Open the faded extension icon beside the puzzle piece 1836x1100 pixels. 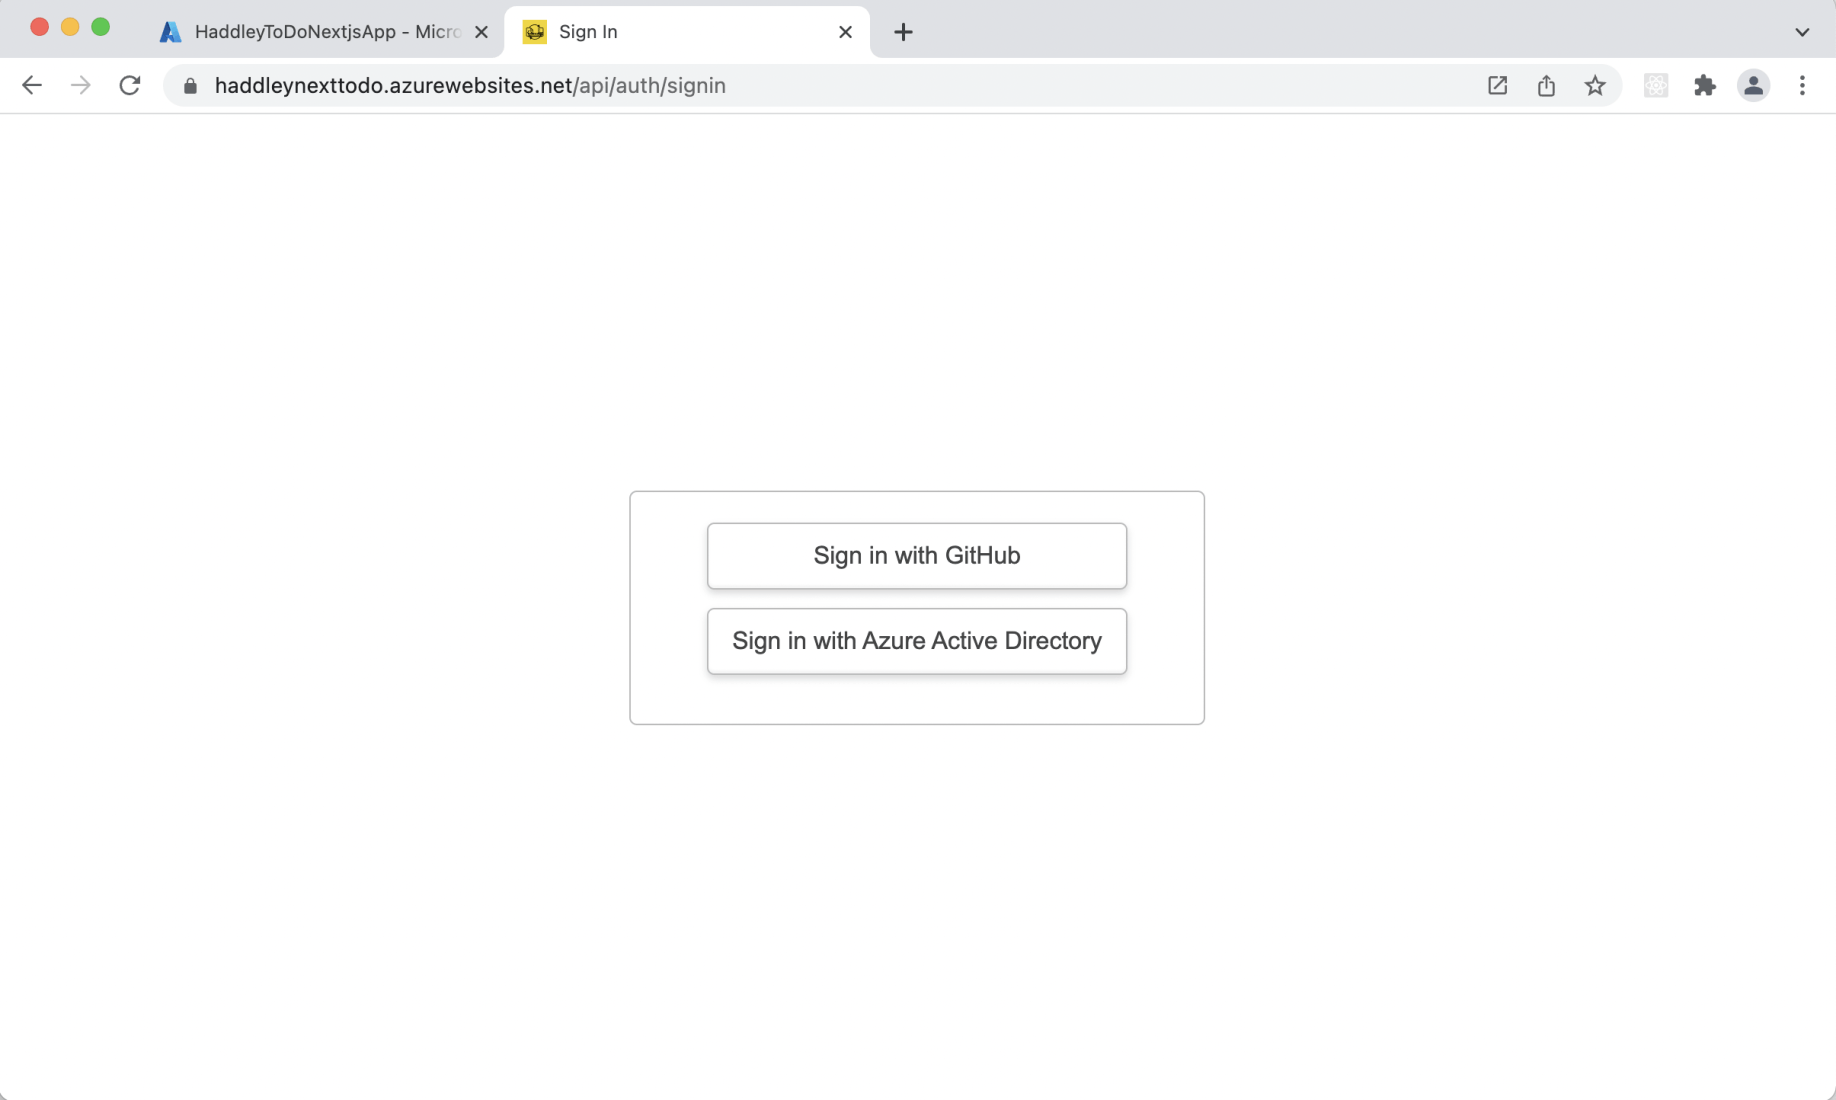pyautogui.click(x=1656, y=86)
